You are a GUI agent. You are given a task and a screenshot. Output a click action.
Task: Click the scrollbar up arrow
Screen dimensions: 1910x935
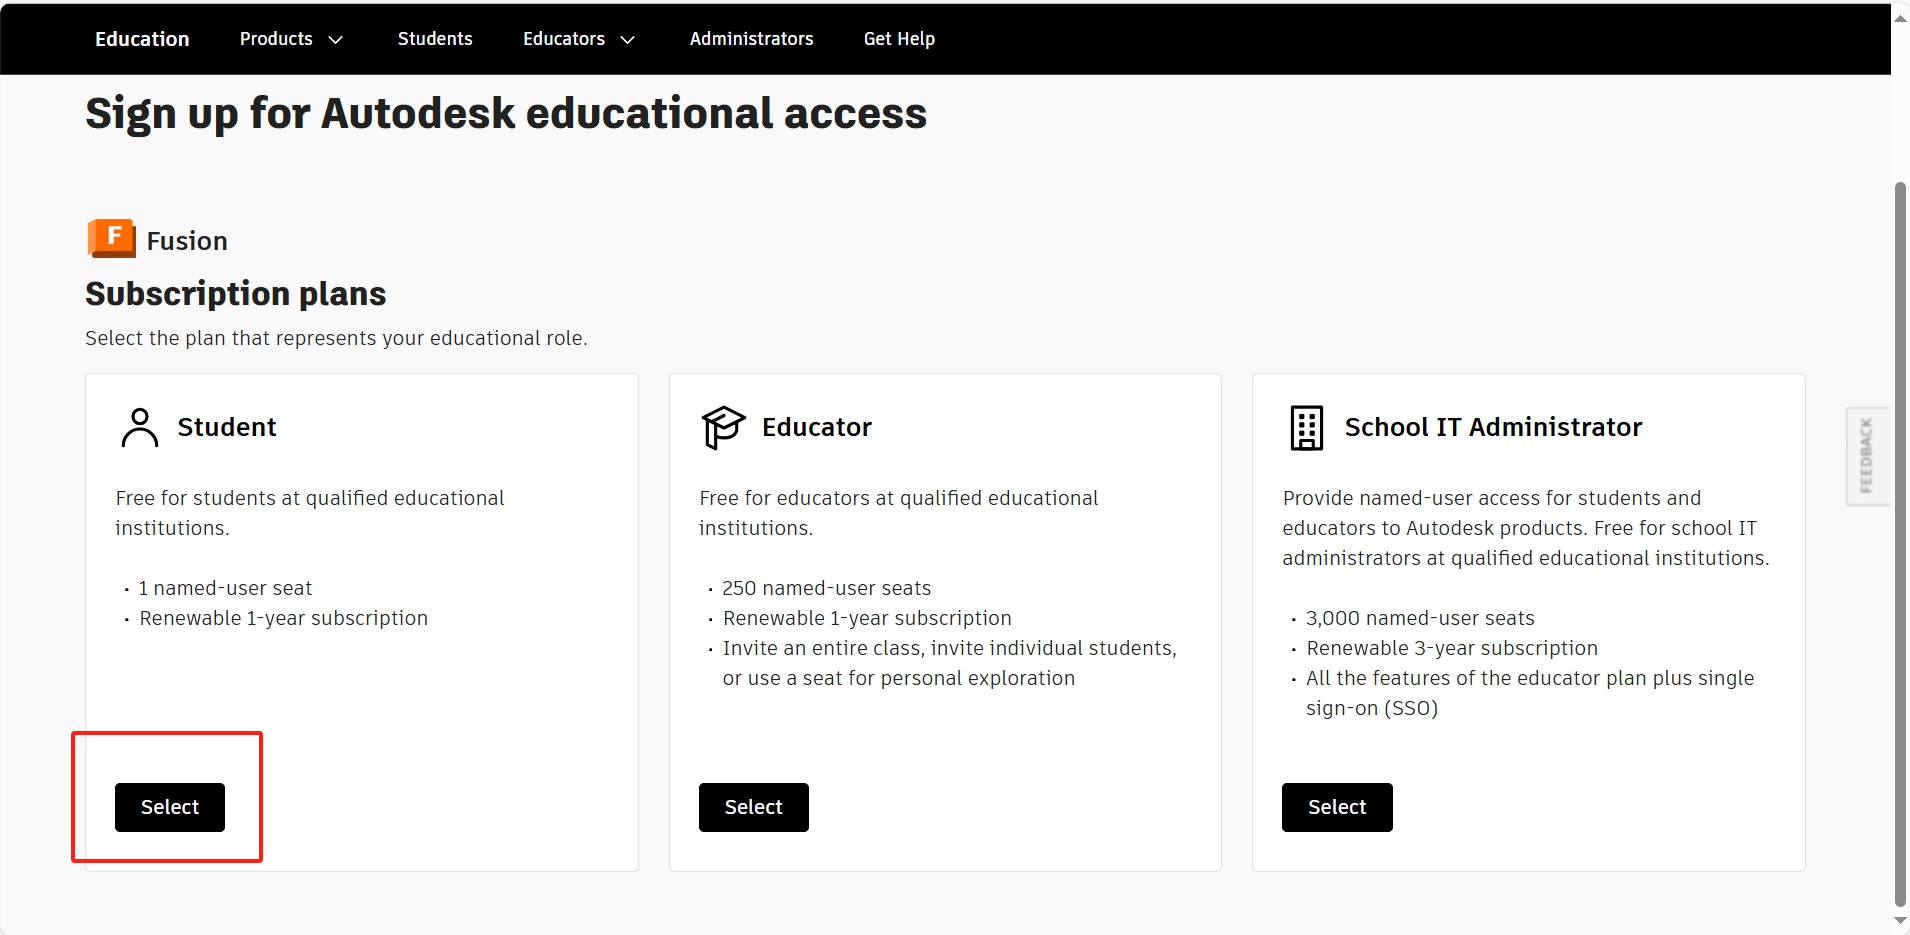[1900, 18]
